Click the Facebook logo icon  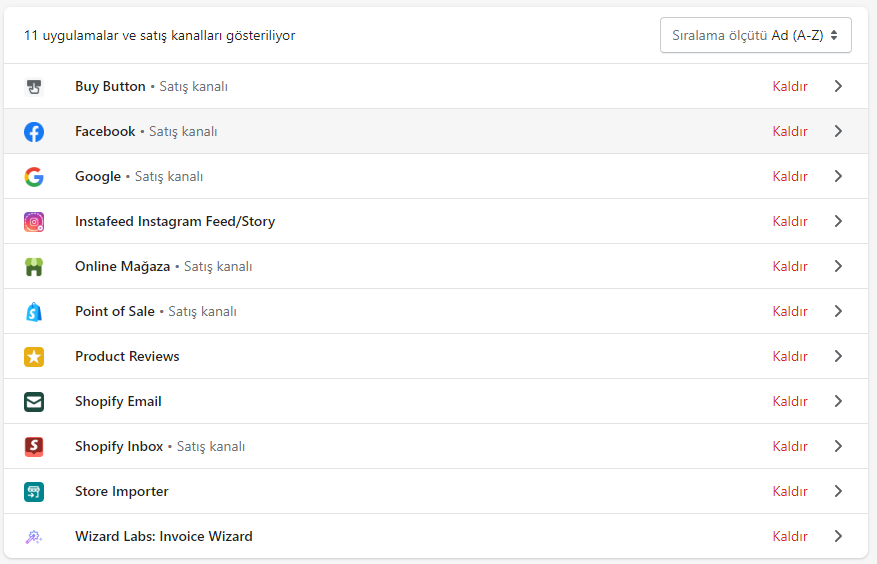34,131
